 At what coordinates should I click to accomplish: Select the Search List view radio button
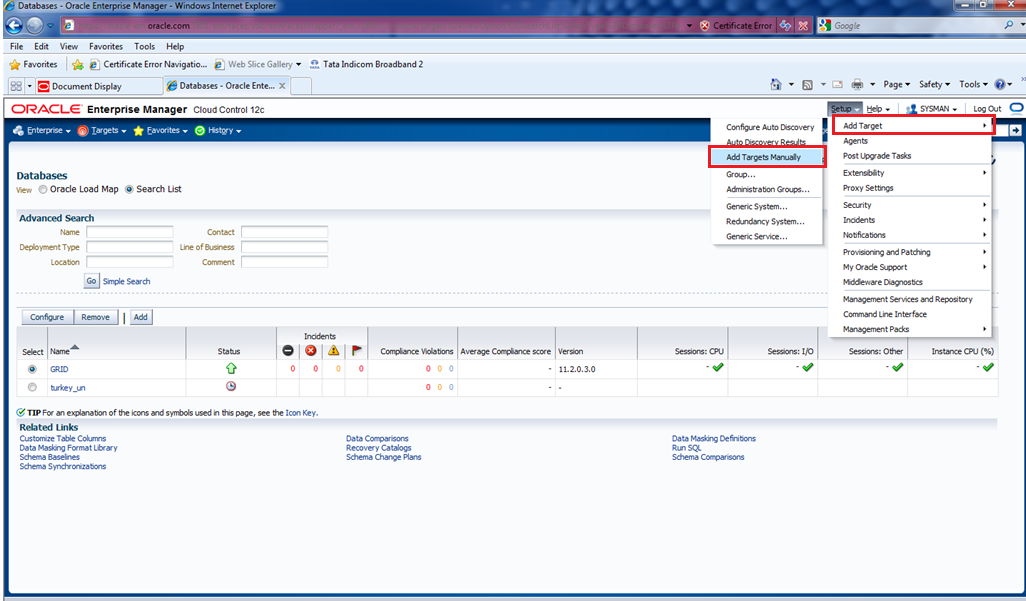click(x=129, y=189)
